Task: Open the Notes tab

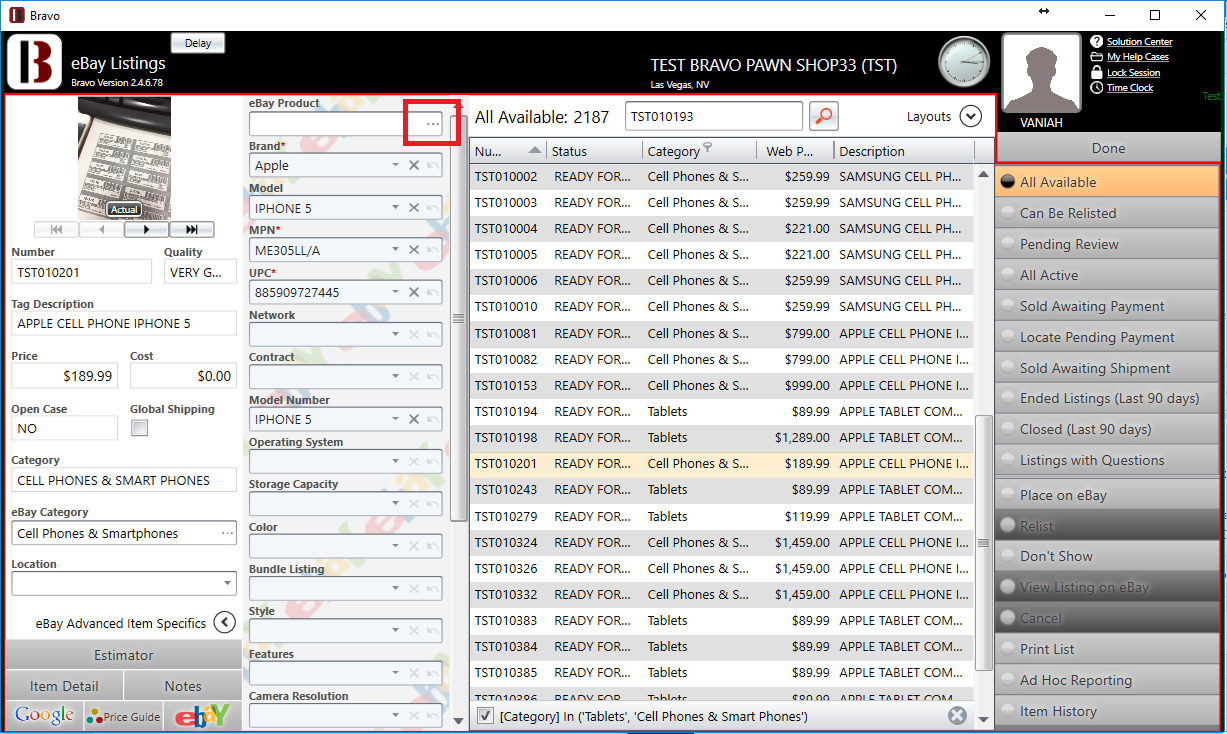Action: (183, 686)
